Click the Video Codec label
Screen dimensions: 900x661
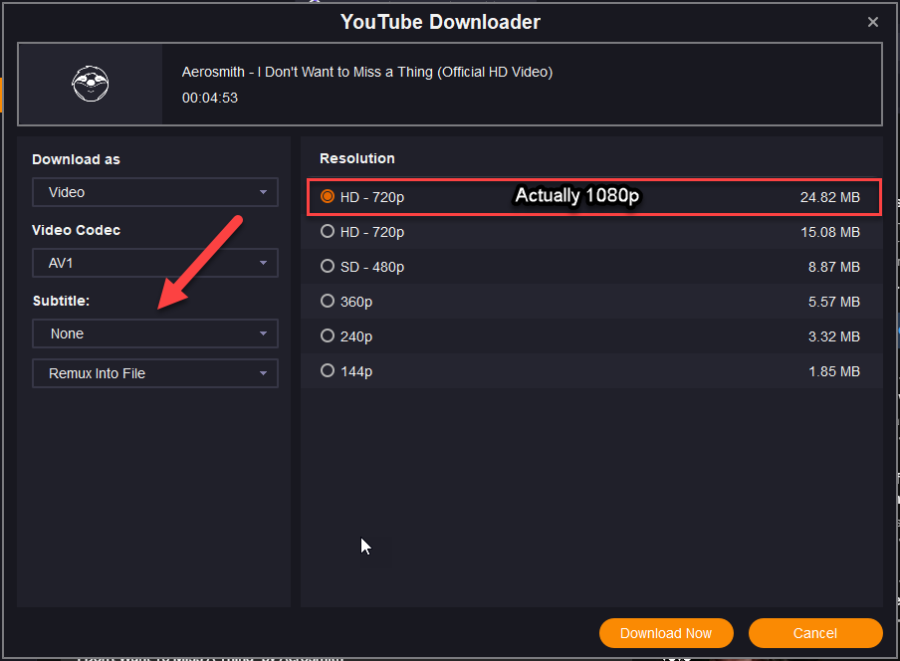pos(76,230)
